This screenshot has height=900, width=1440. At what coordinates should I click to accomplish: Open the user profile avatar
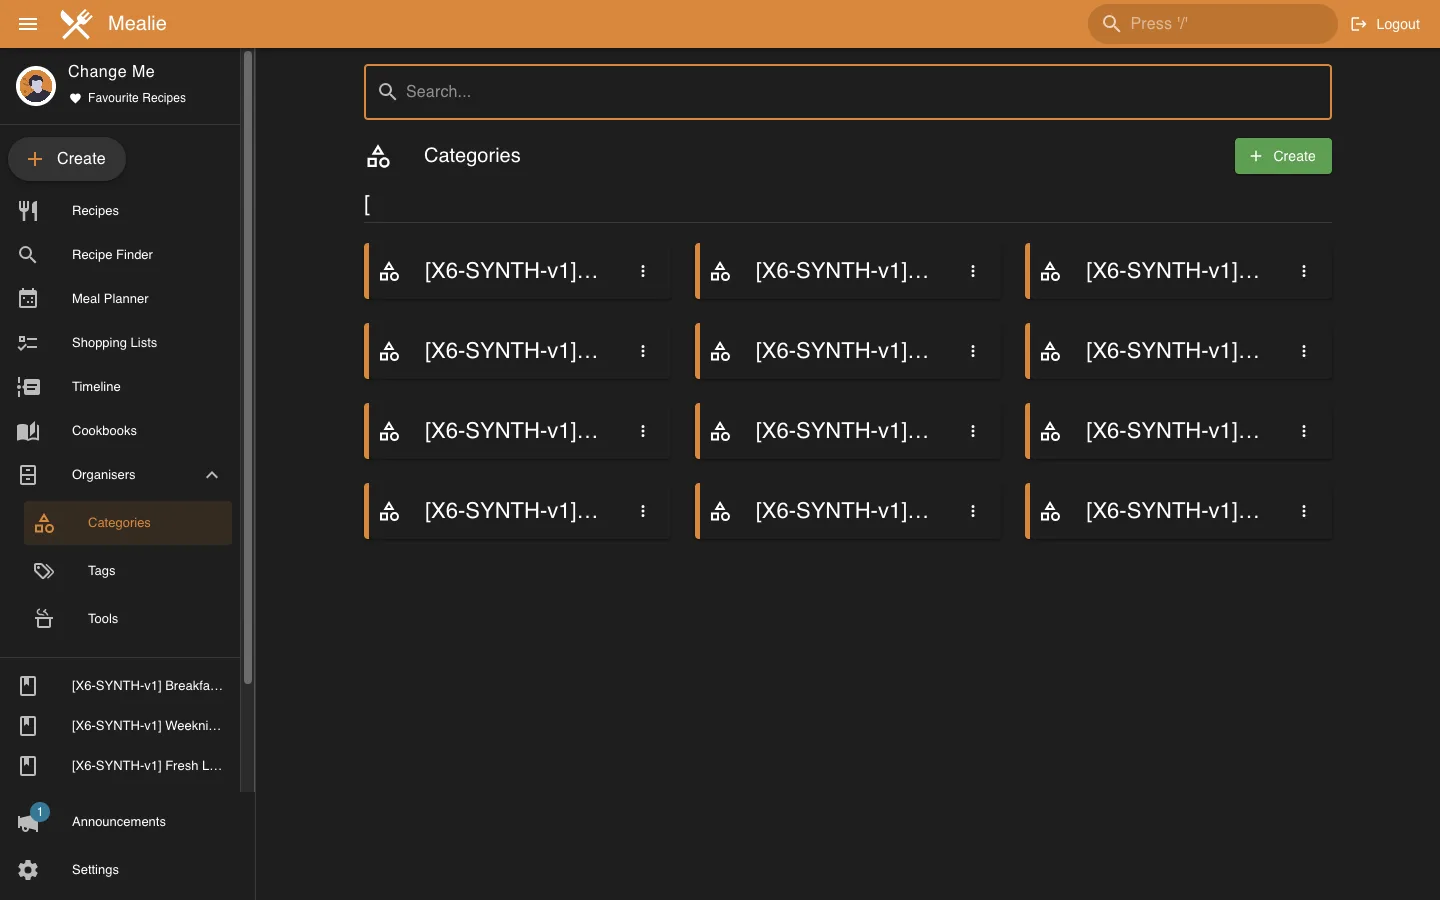pyautogui.click(x=36, y=86)
